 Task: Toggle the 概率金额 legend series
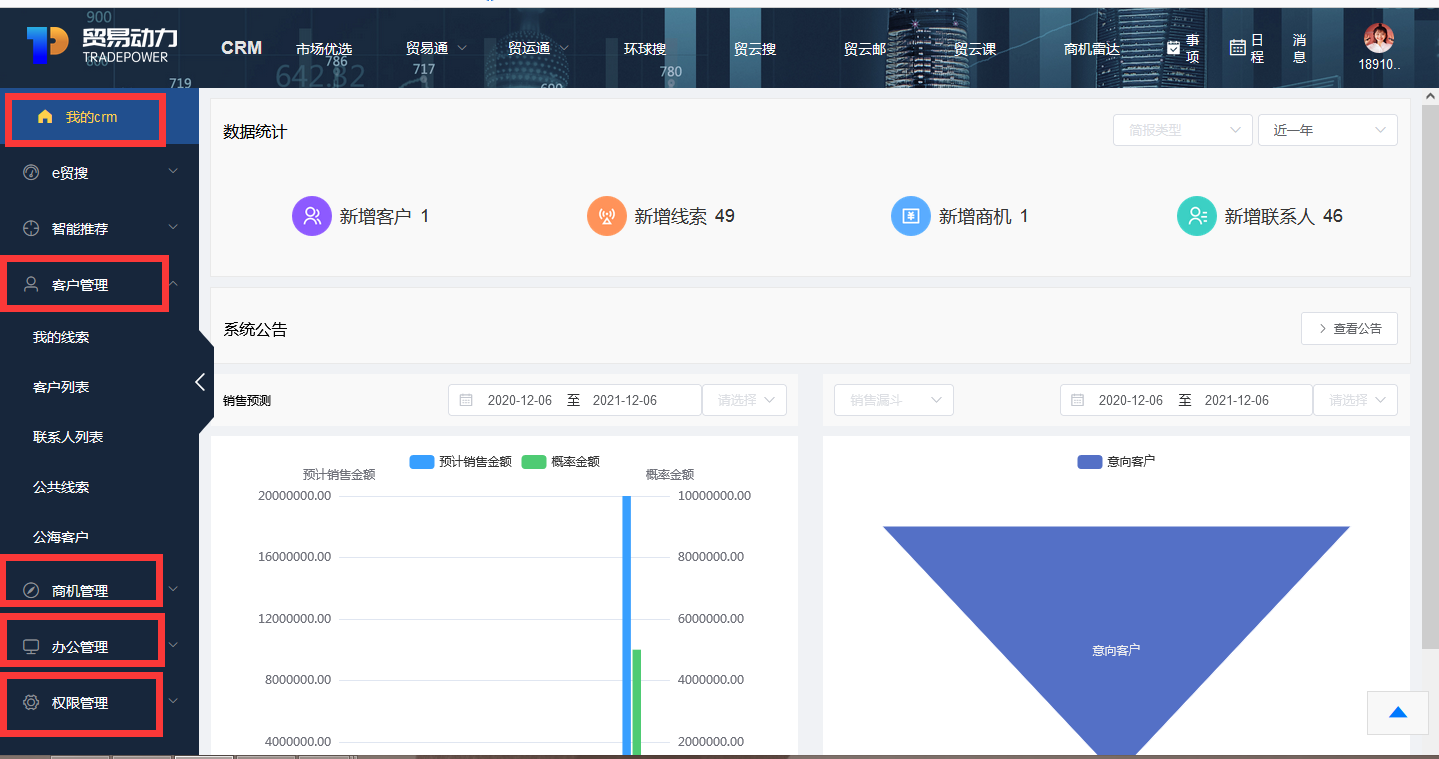coord(561,462)
